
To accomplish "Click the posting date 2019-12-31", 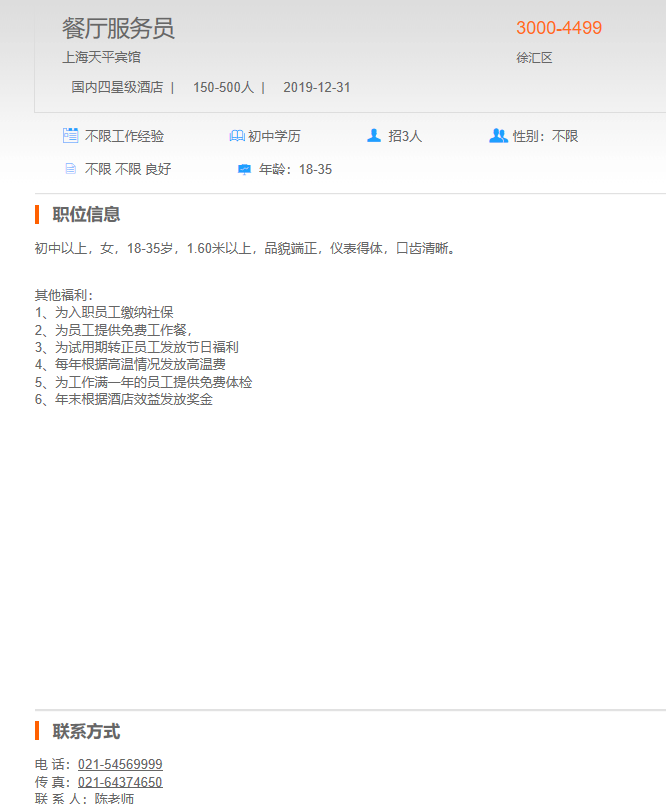I will click(x=317, y=87).
